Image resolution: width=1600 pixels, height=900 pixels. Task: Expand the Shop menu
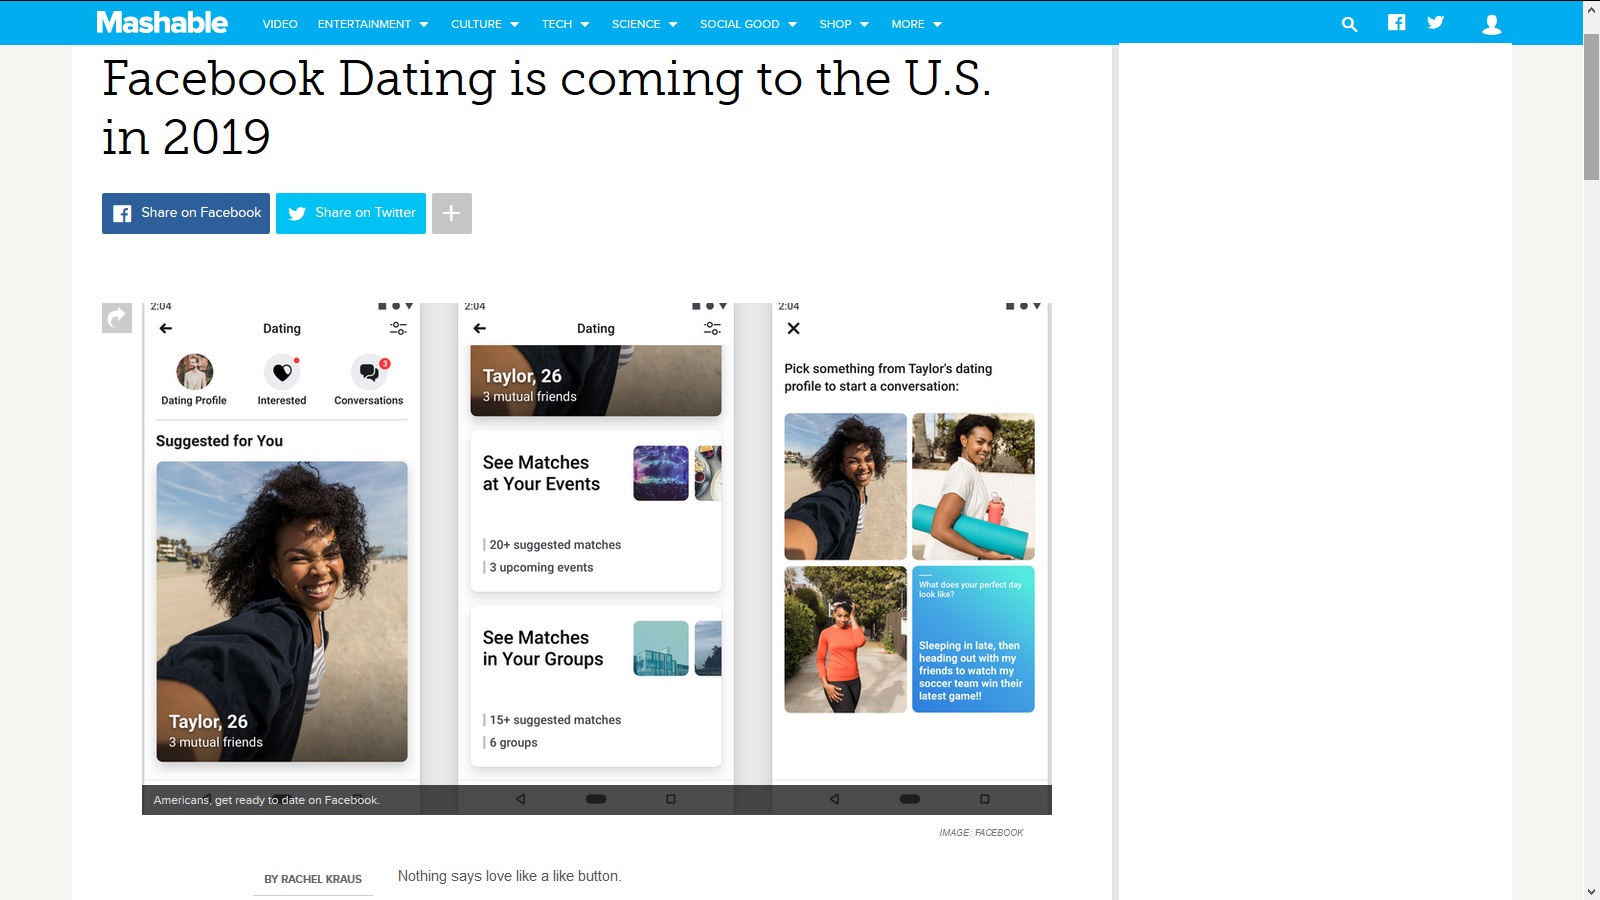pos(844,24)
